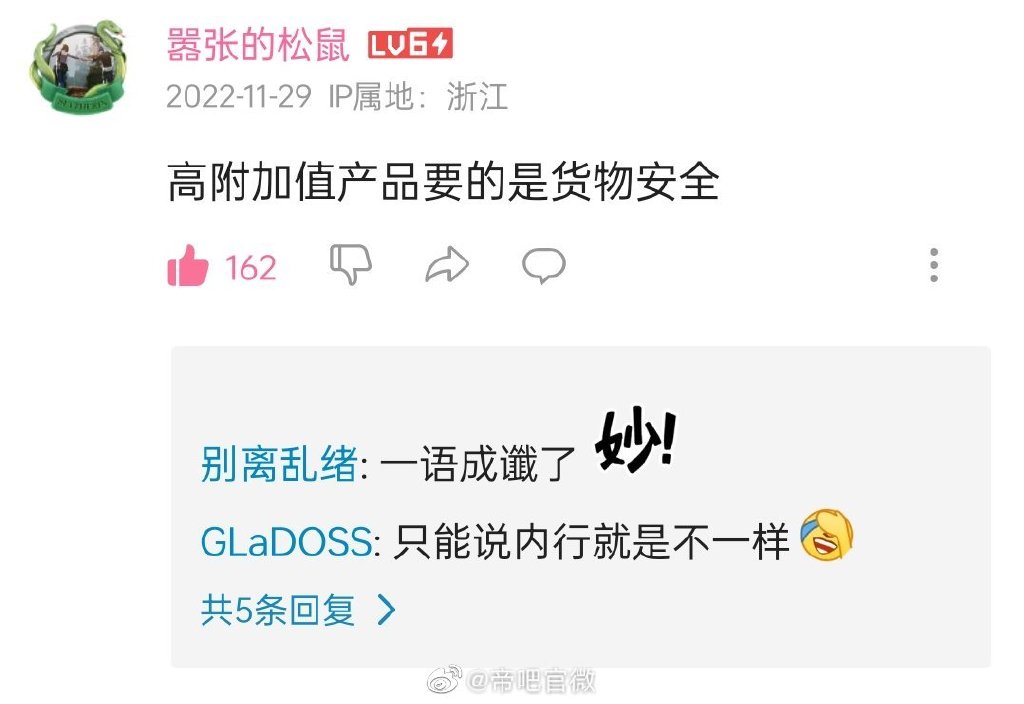Screen dimensions: 1024x704
Task: Open replies with the speech bubble icon
Action: (543, 265)
